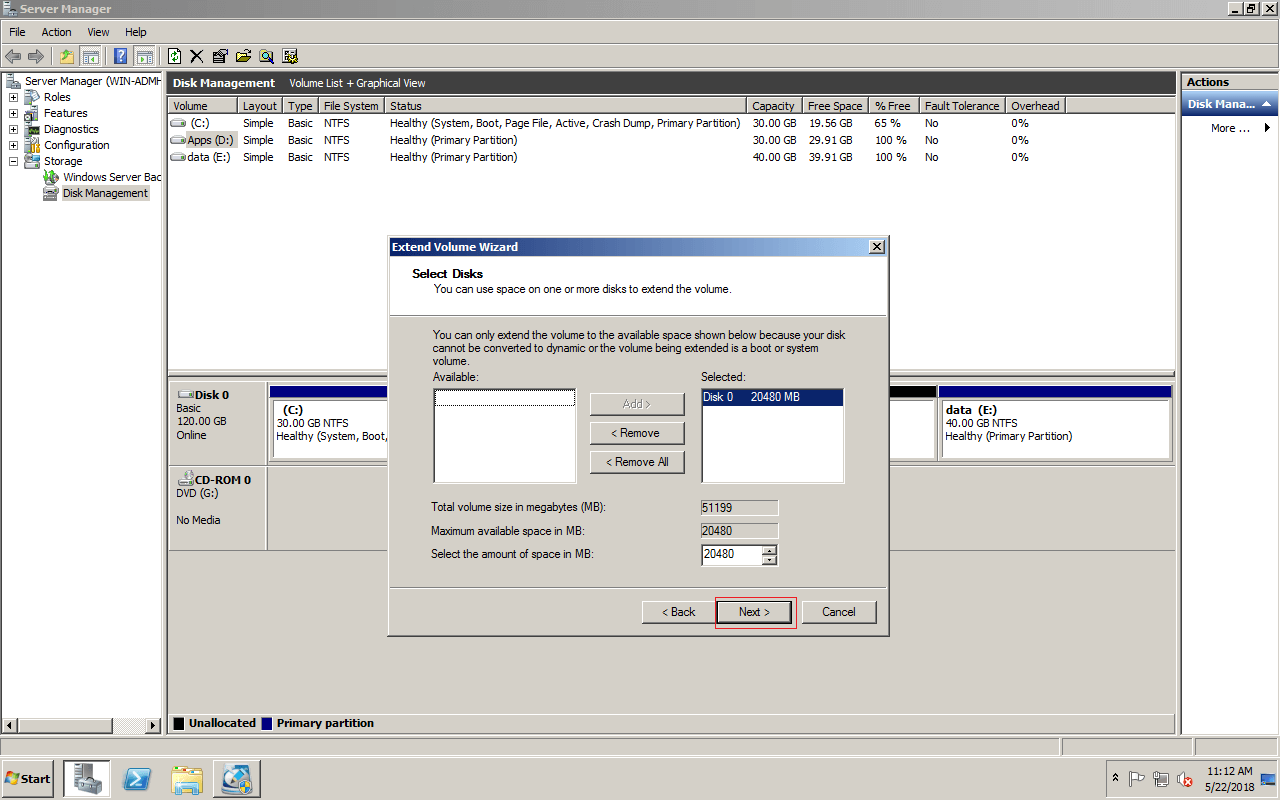
Task: Open Server Manager from the taskbar
Action: coord(87,779)
